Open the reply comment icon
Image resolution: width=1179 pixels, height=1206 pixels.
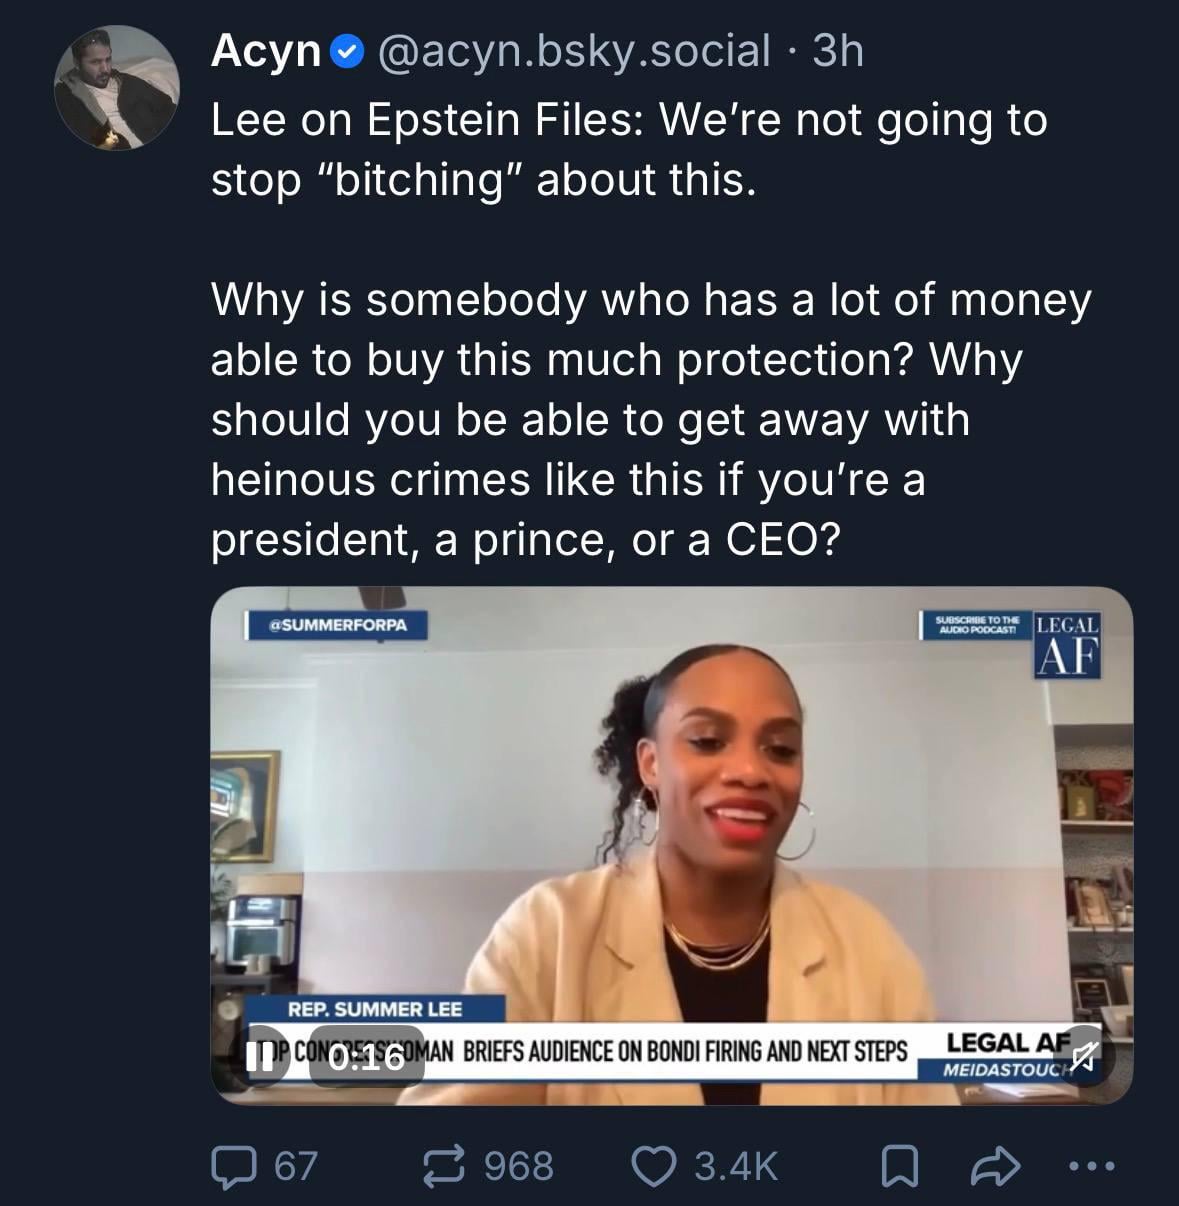231,1166
